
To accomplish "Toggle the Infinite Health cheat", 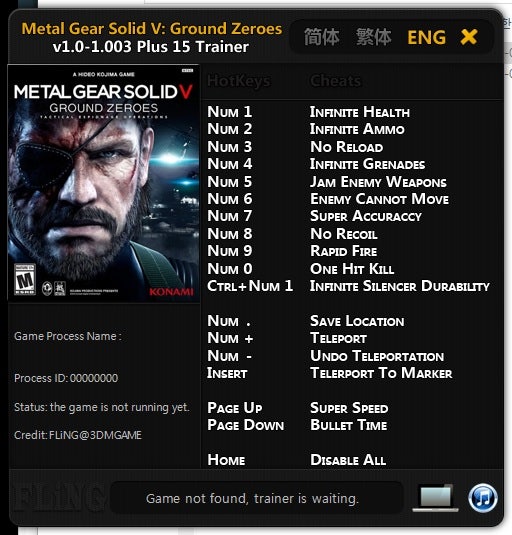I will [x=360, y=112].
